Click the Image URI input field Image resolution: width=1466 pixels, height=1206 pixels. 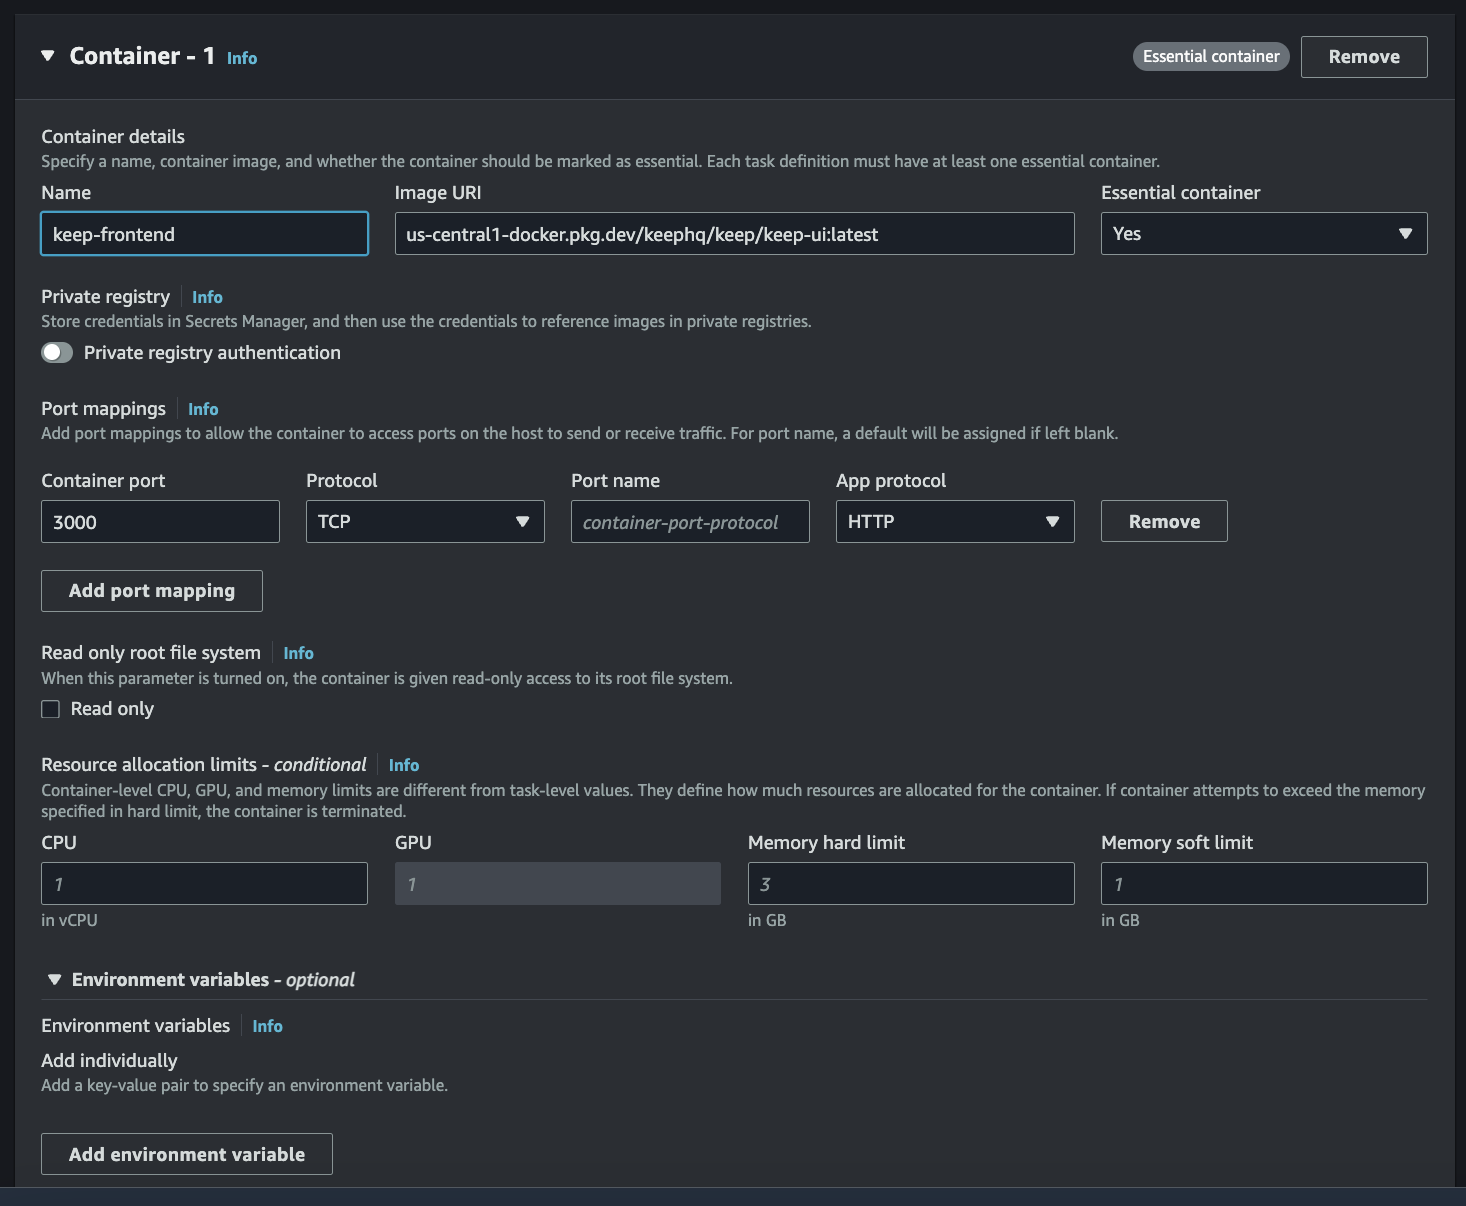point(734,234)
